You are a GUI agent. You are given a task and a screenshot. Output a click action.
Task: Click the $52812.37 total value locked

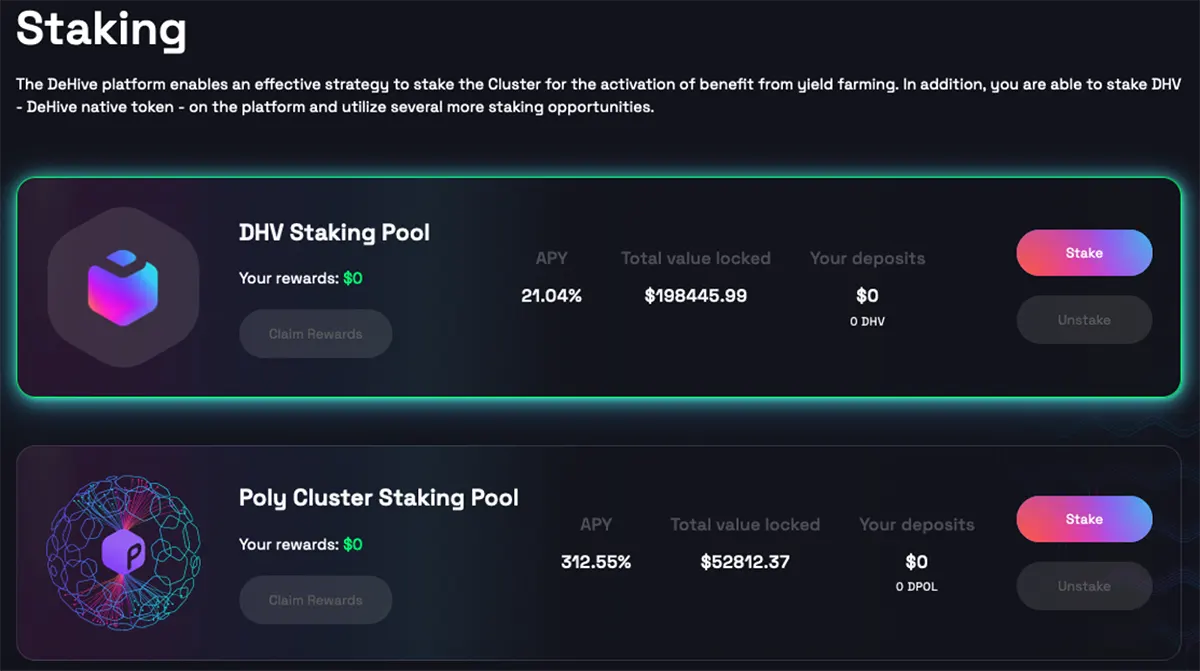coord(745,562)
